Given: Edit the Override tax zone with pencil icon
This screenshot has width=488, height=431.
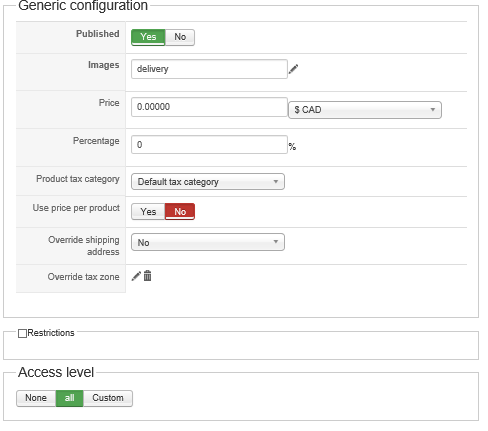Looking at the screenshot, I should tap(136, 276).
